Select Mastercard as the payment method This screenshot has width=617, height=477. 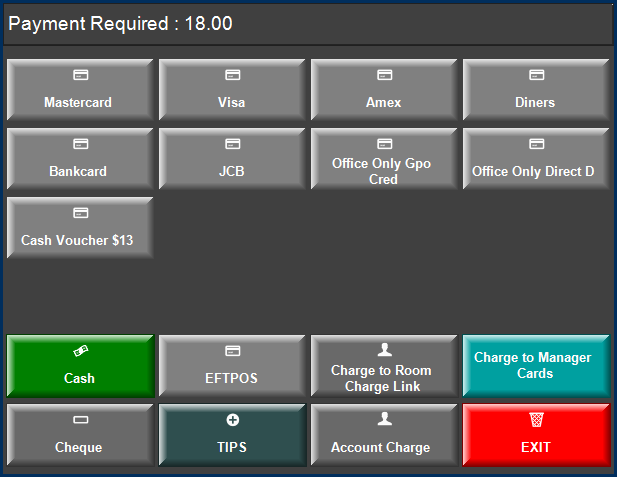coord(80,91)
